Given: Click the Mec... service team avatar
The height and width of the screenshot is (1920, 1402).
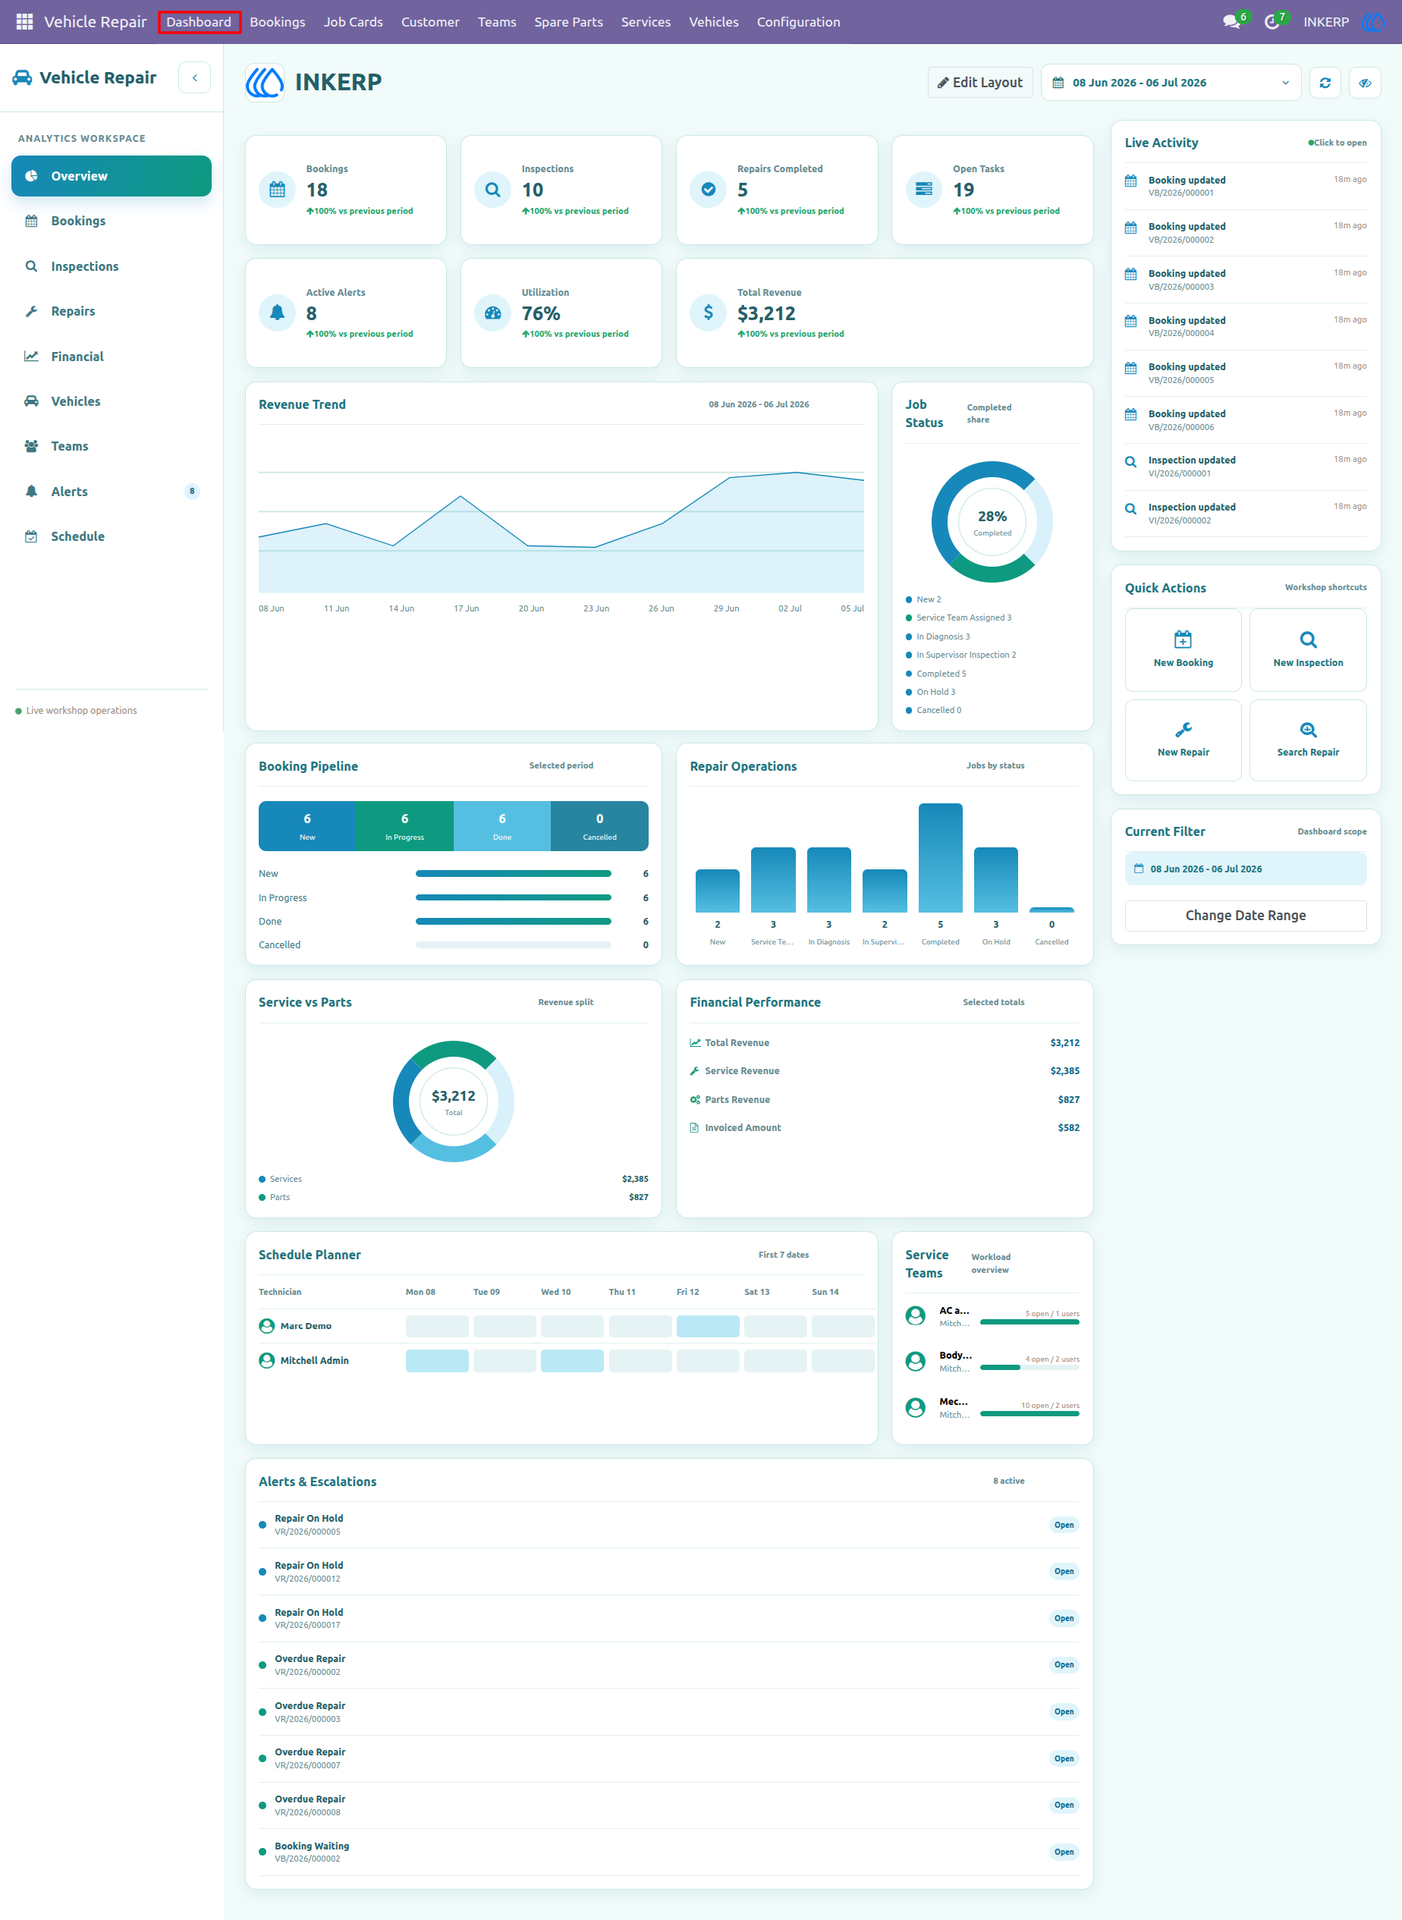Looking at the screenshot, I should tap(915, 1408).
